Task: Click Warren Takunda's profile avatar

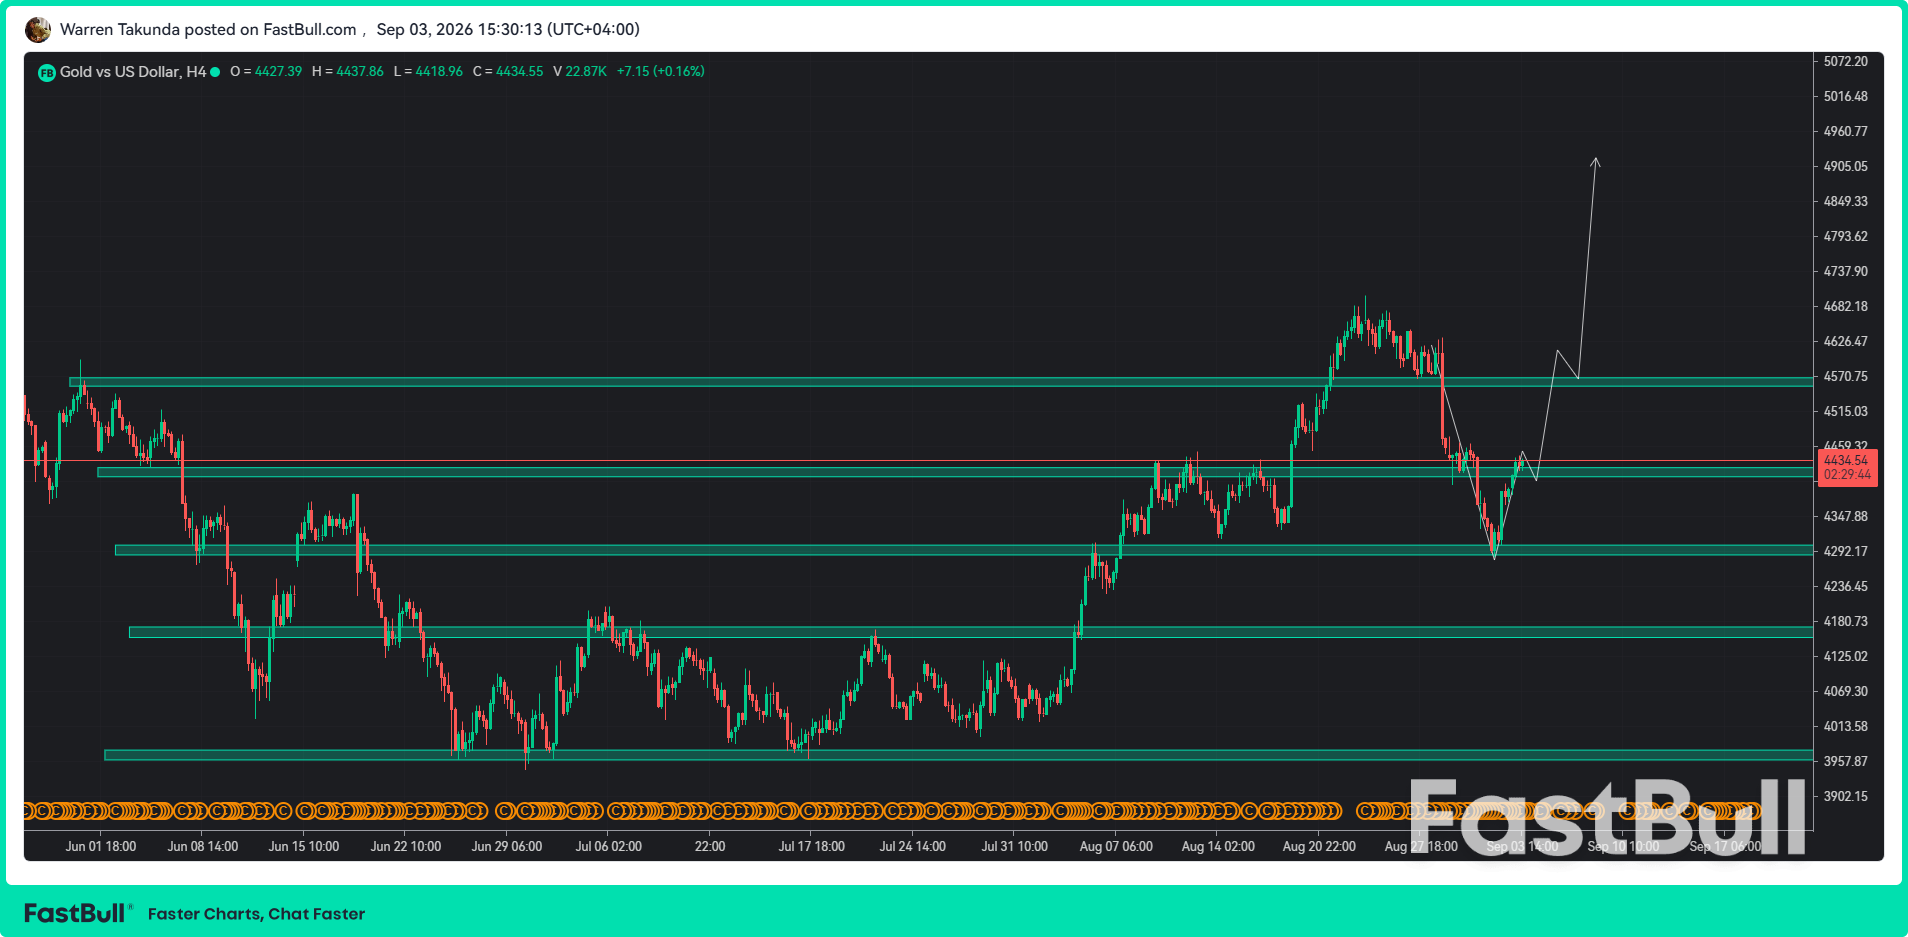Action: [38, 30]
